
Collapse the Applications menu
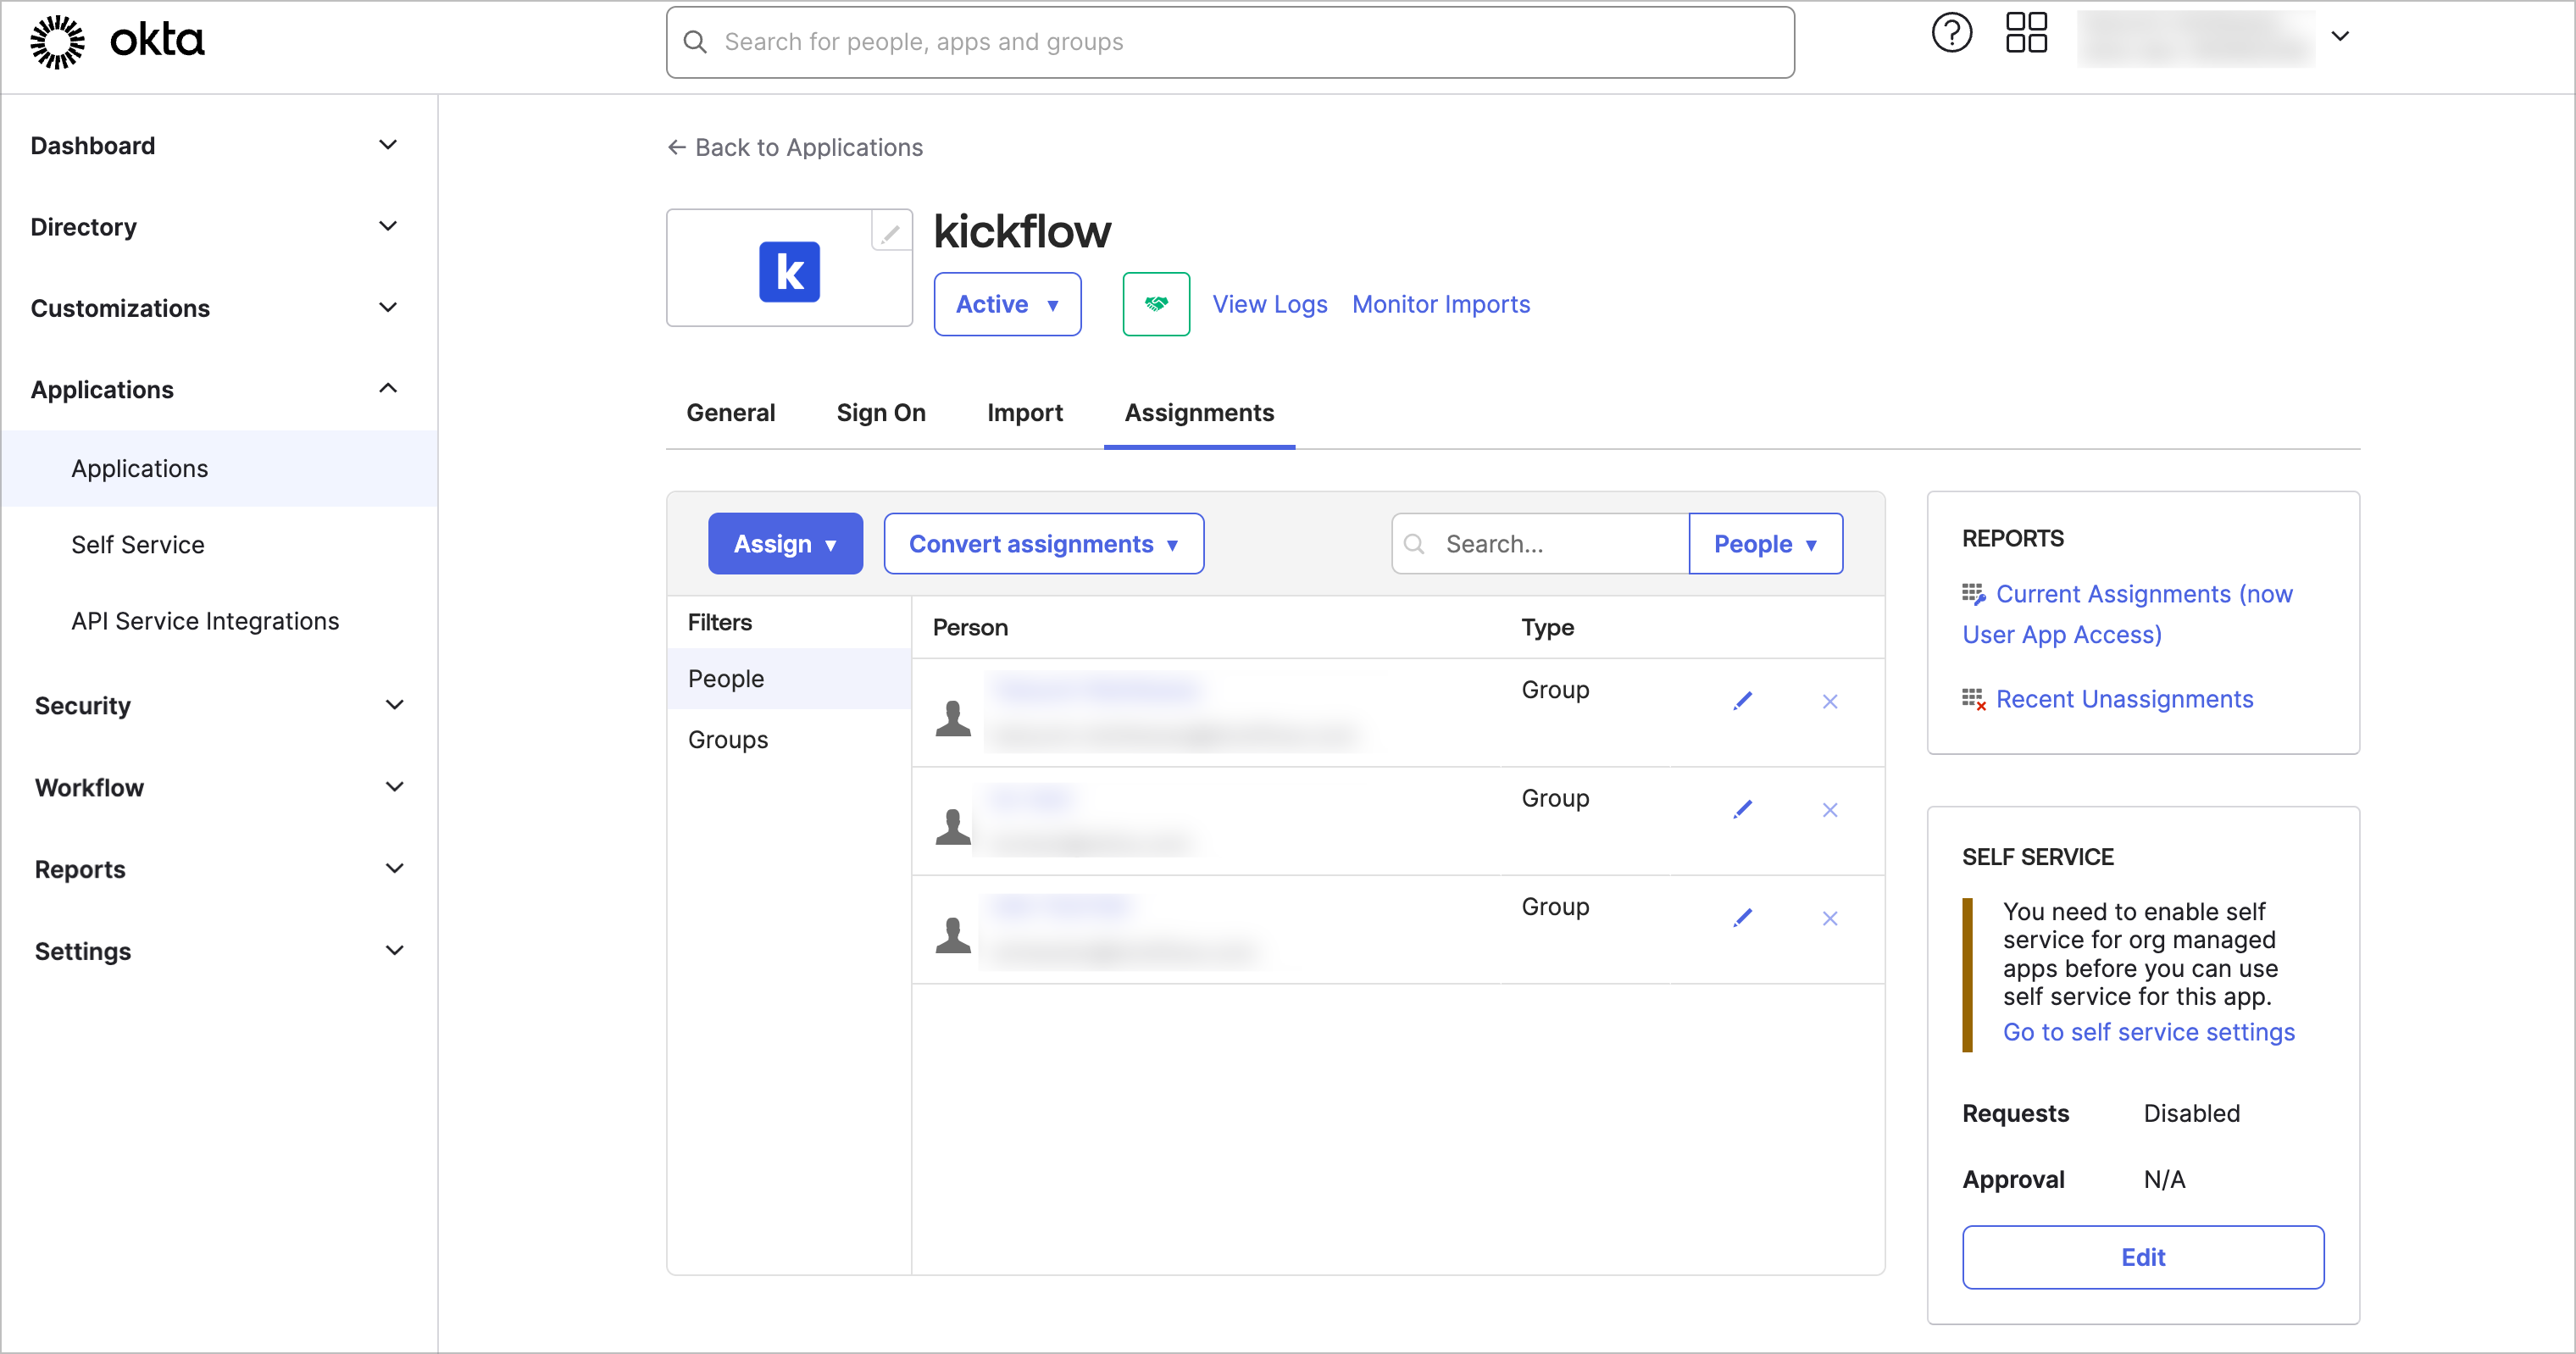(388, 388)
